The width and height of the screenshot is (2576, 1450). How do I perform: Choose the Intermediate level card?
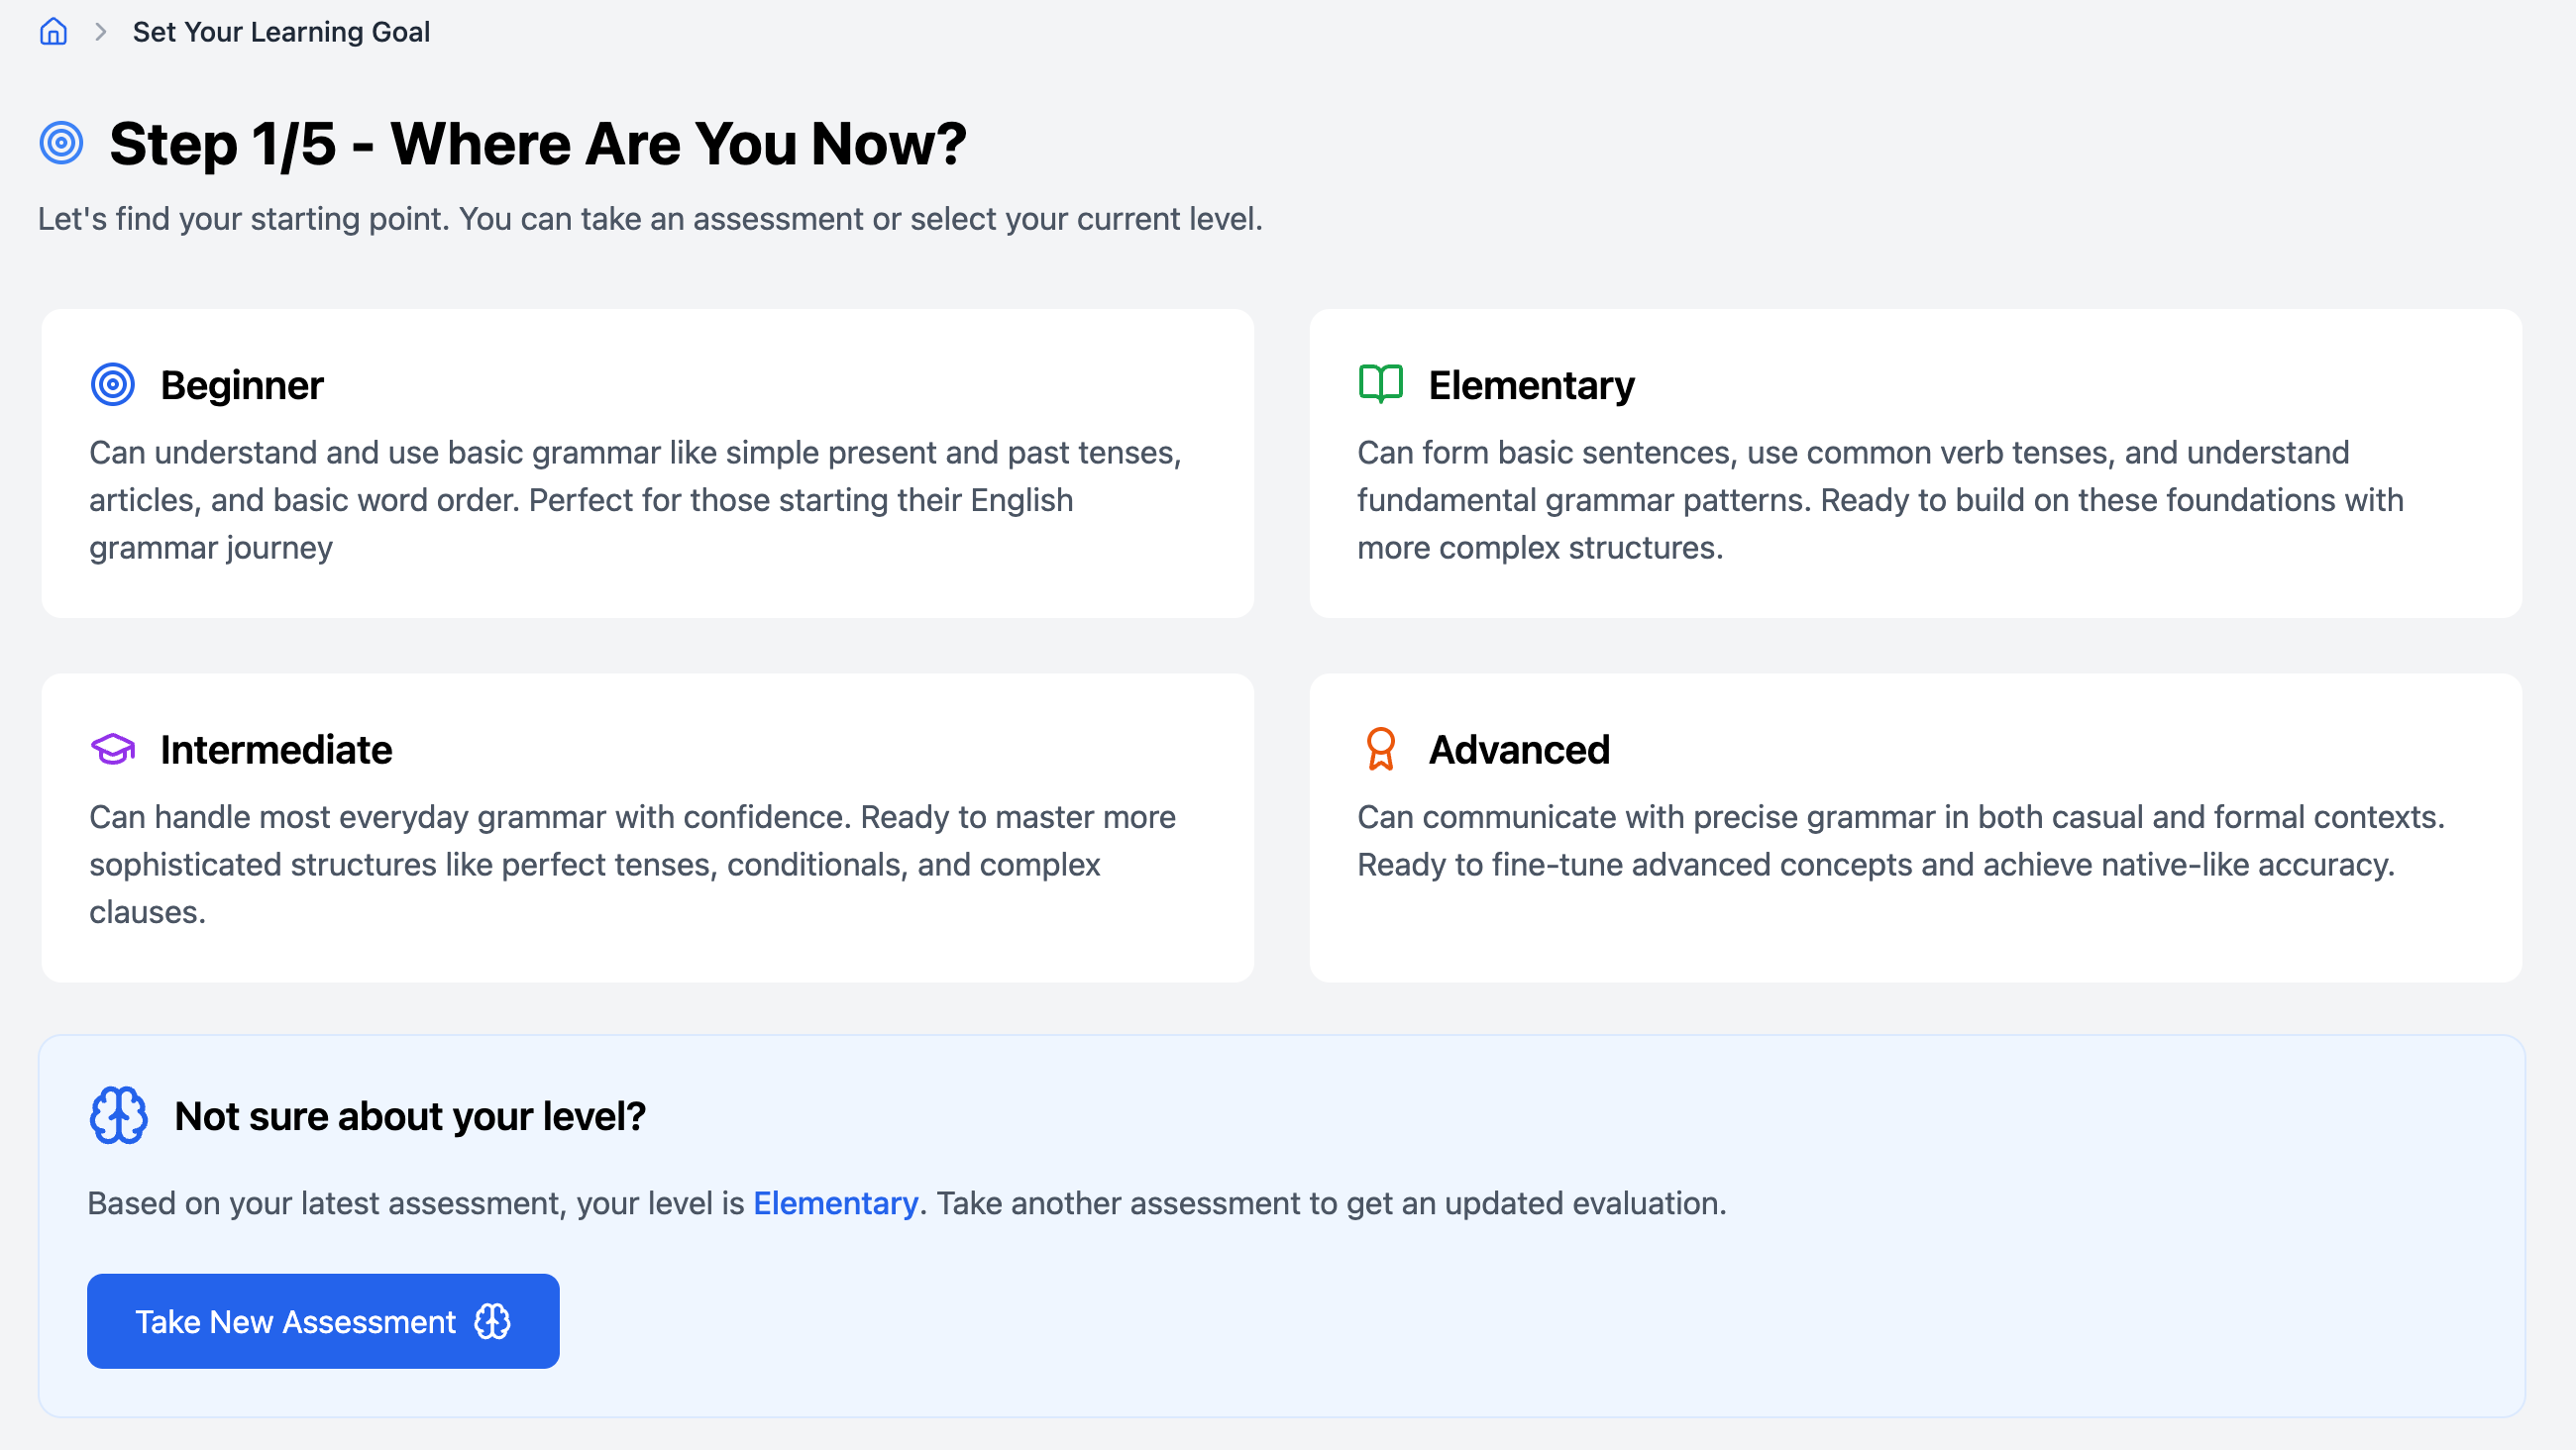(648, 828)
